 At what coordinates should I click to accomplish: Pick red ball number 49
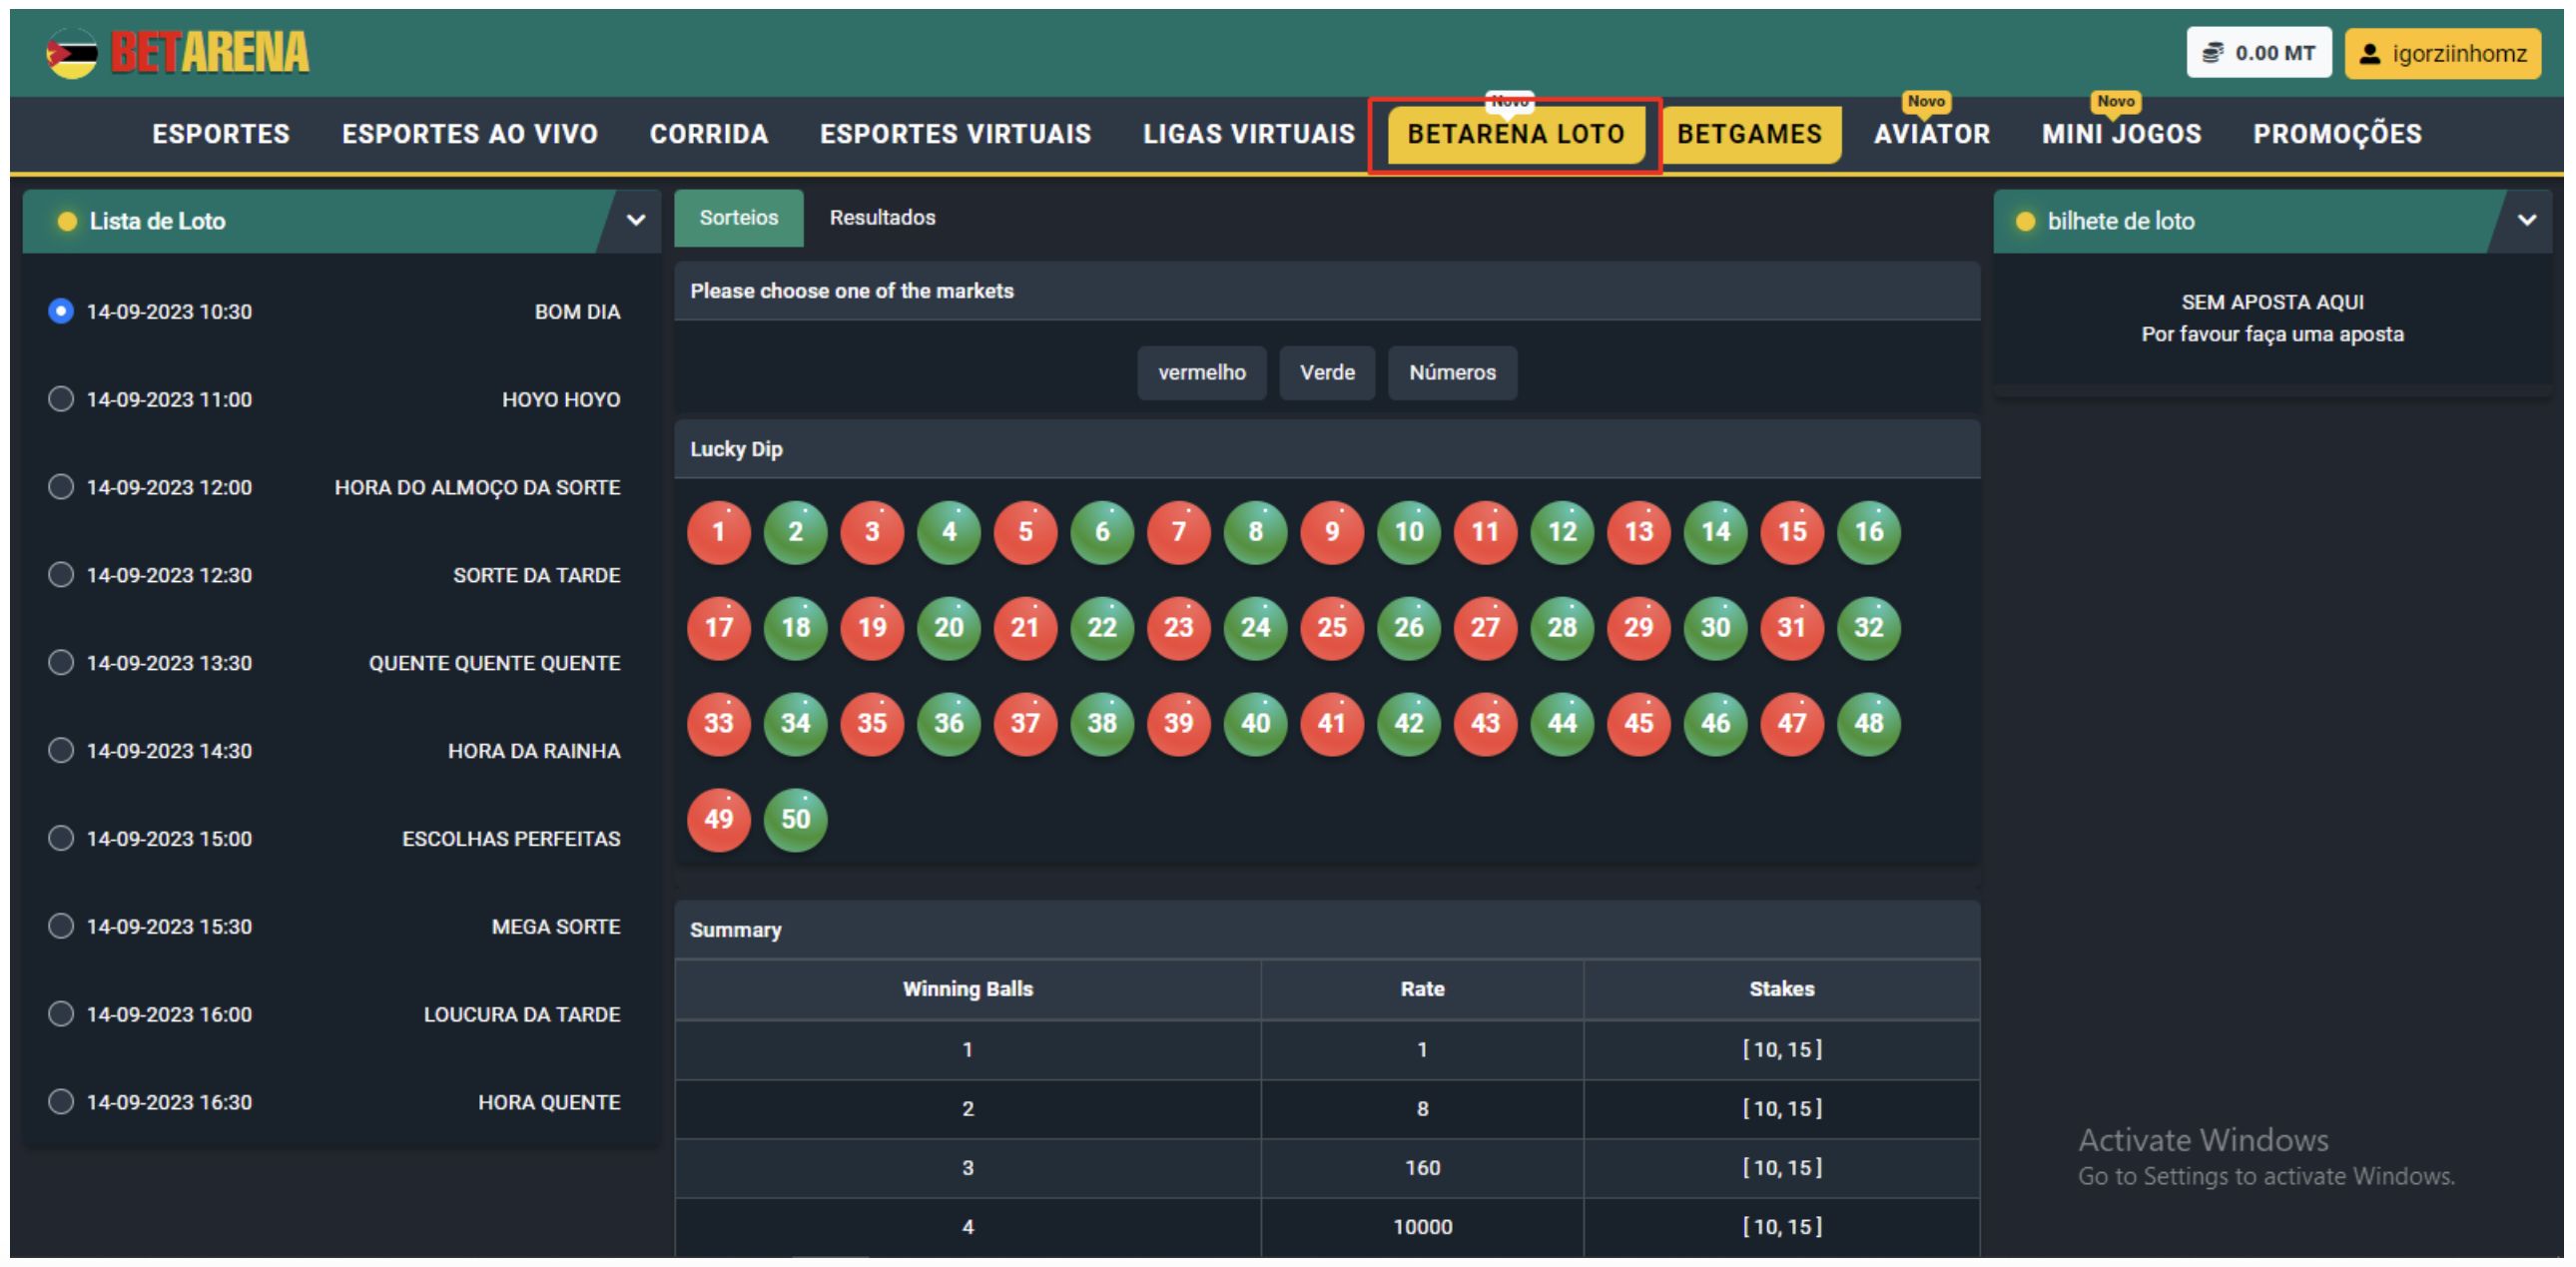(718, 820)
